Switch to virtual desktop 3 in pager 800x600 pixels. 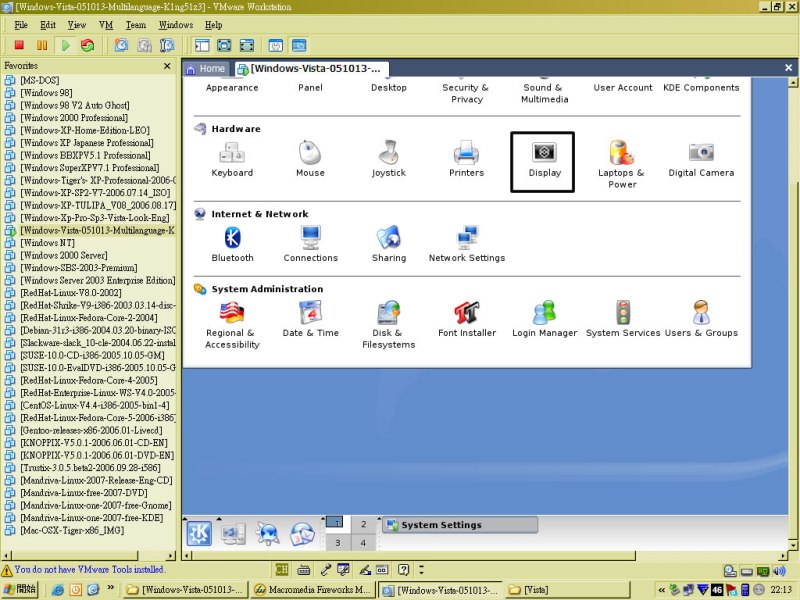[x=337, y=542]
